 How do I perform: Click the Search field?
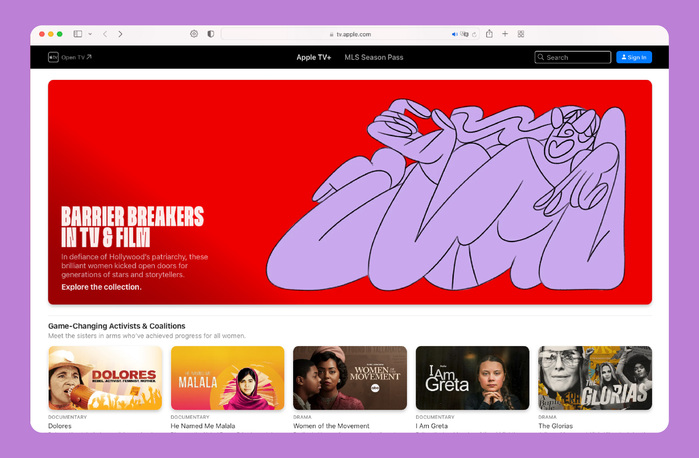tap(572, 57)
